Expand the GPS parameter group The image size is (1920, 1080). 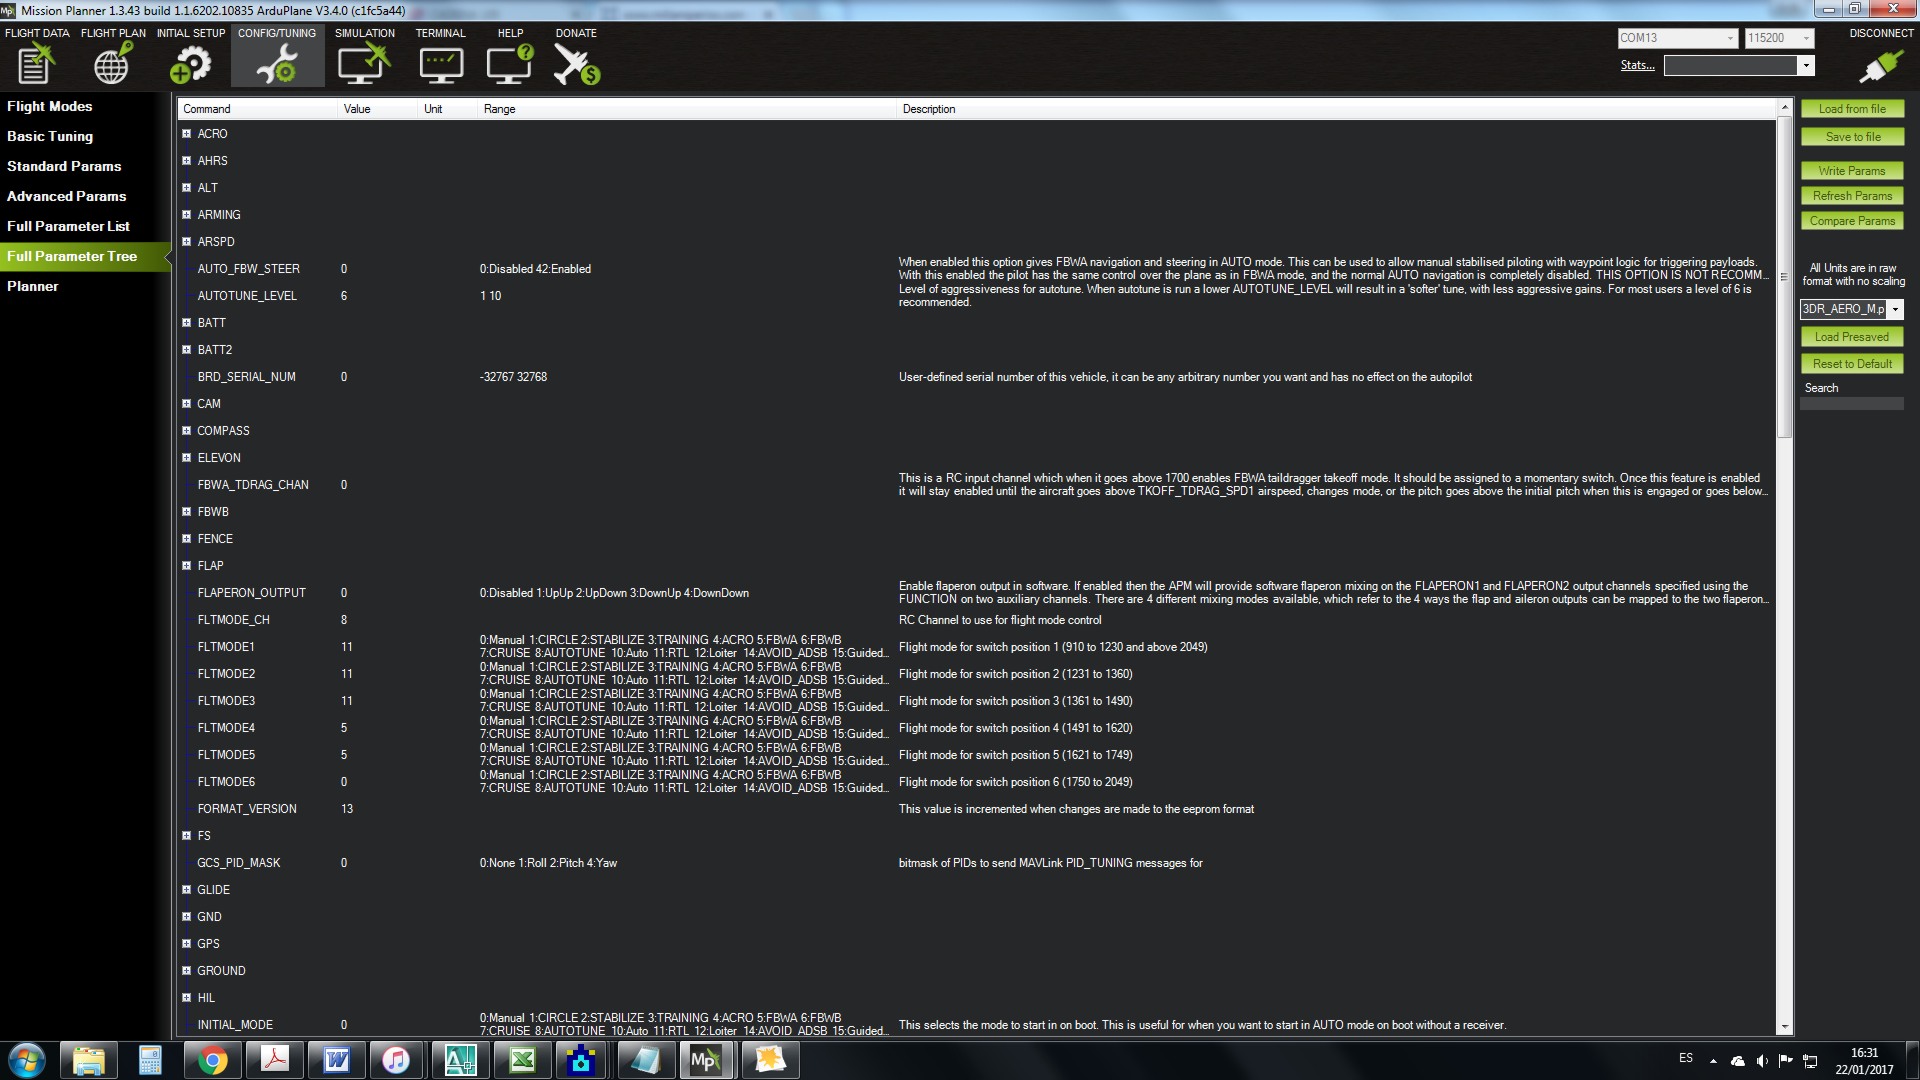point(186,944)
